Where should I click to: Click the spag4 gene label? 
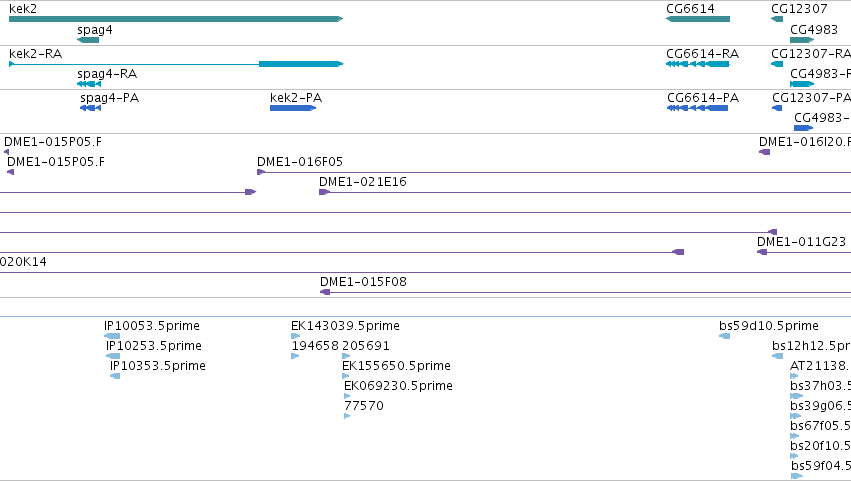pyautogui.click(x=95, y=30)
